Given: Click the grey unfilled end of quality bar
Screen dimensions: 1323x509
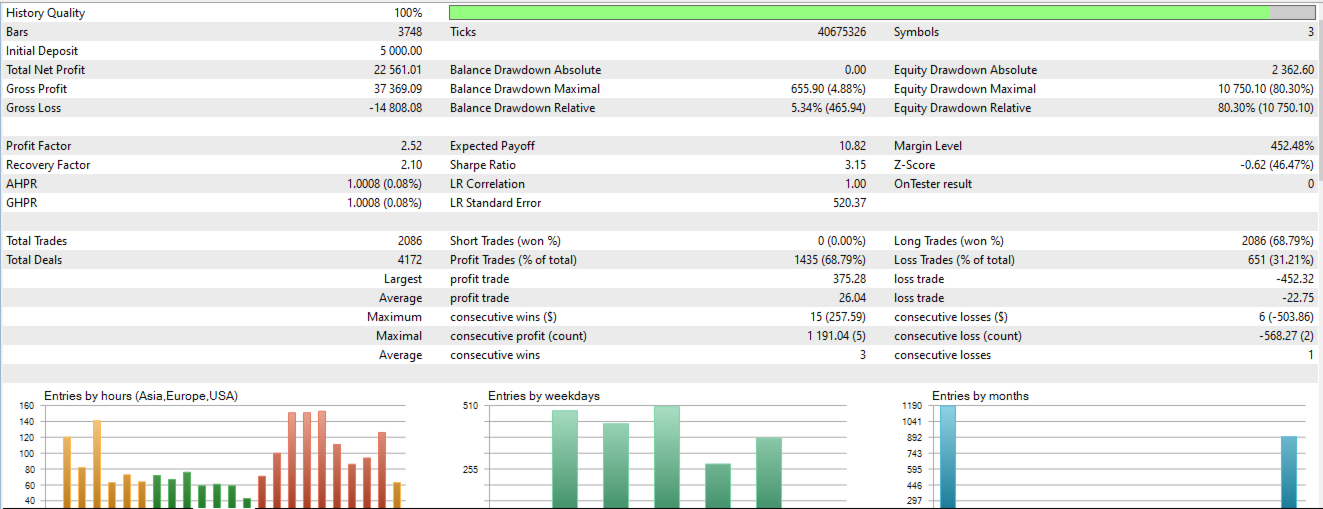Looking at the screenshot, I should tap(1292, 13).
